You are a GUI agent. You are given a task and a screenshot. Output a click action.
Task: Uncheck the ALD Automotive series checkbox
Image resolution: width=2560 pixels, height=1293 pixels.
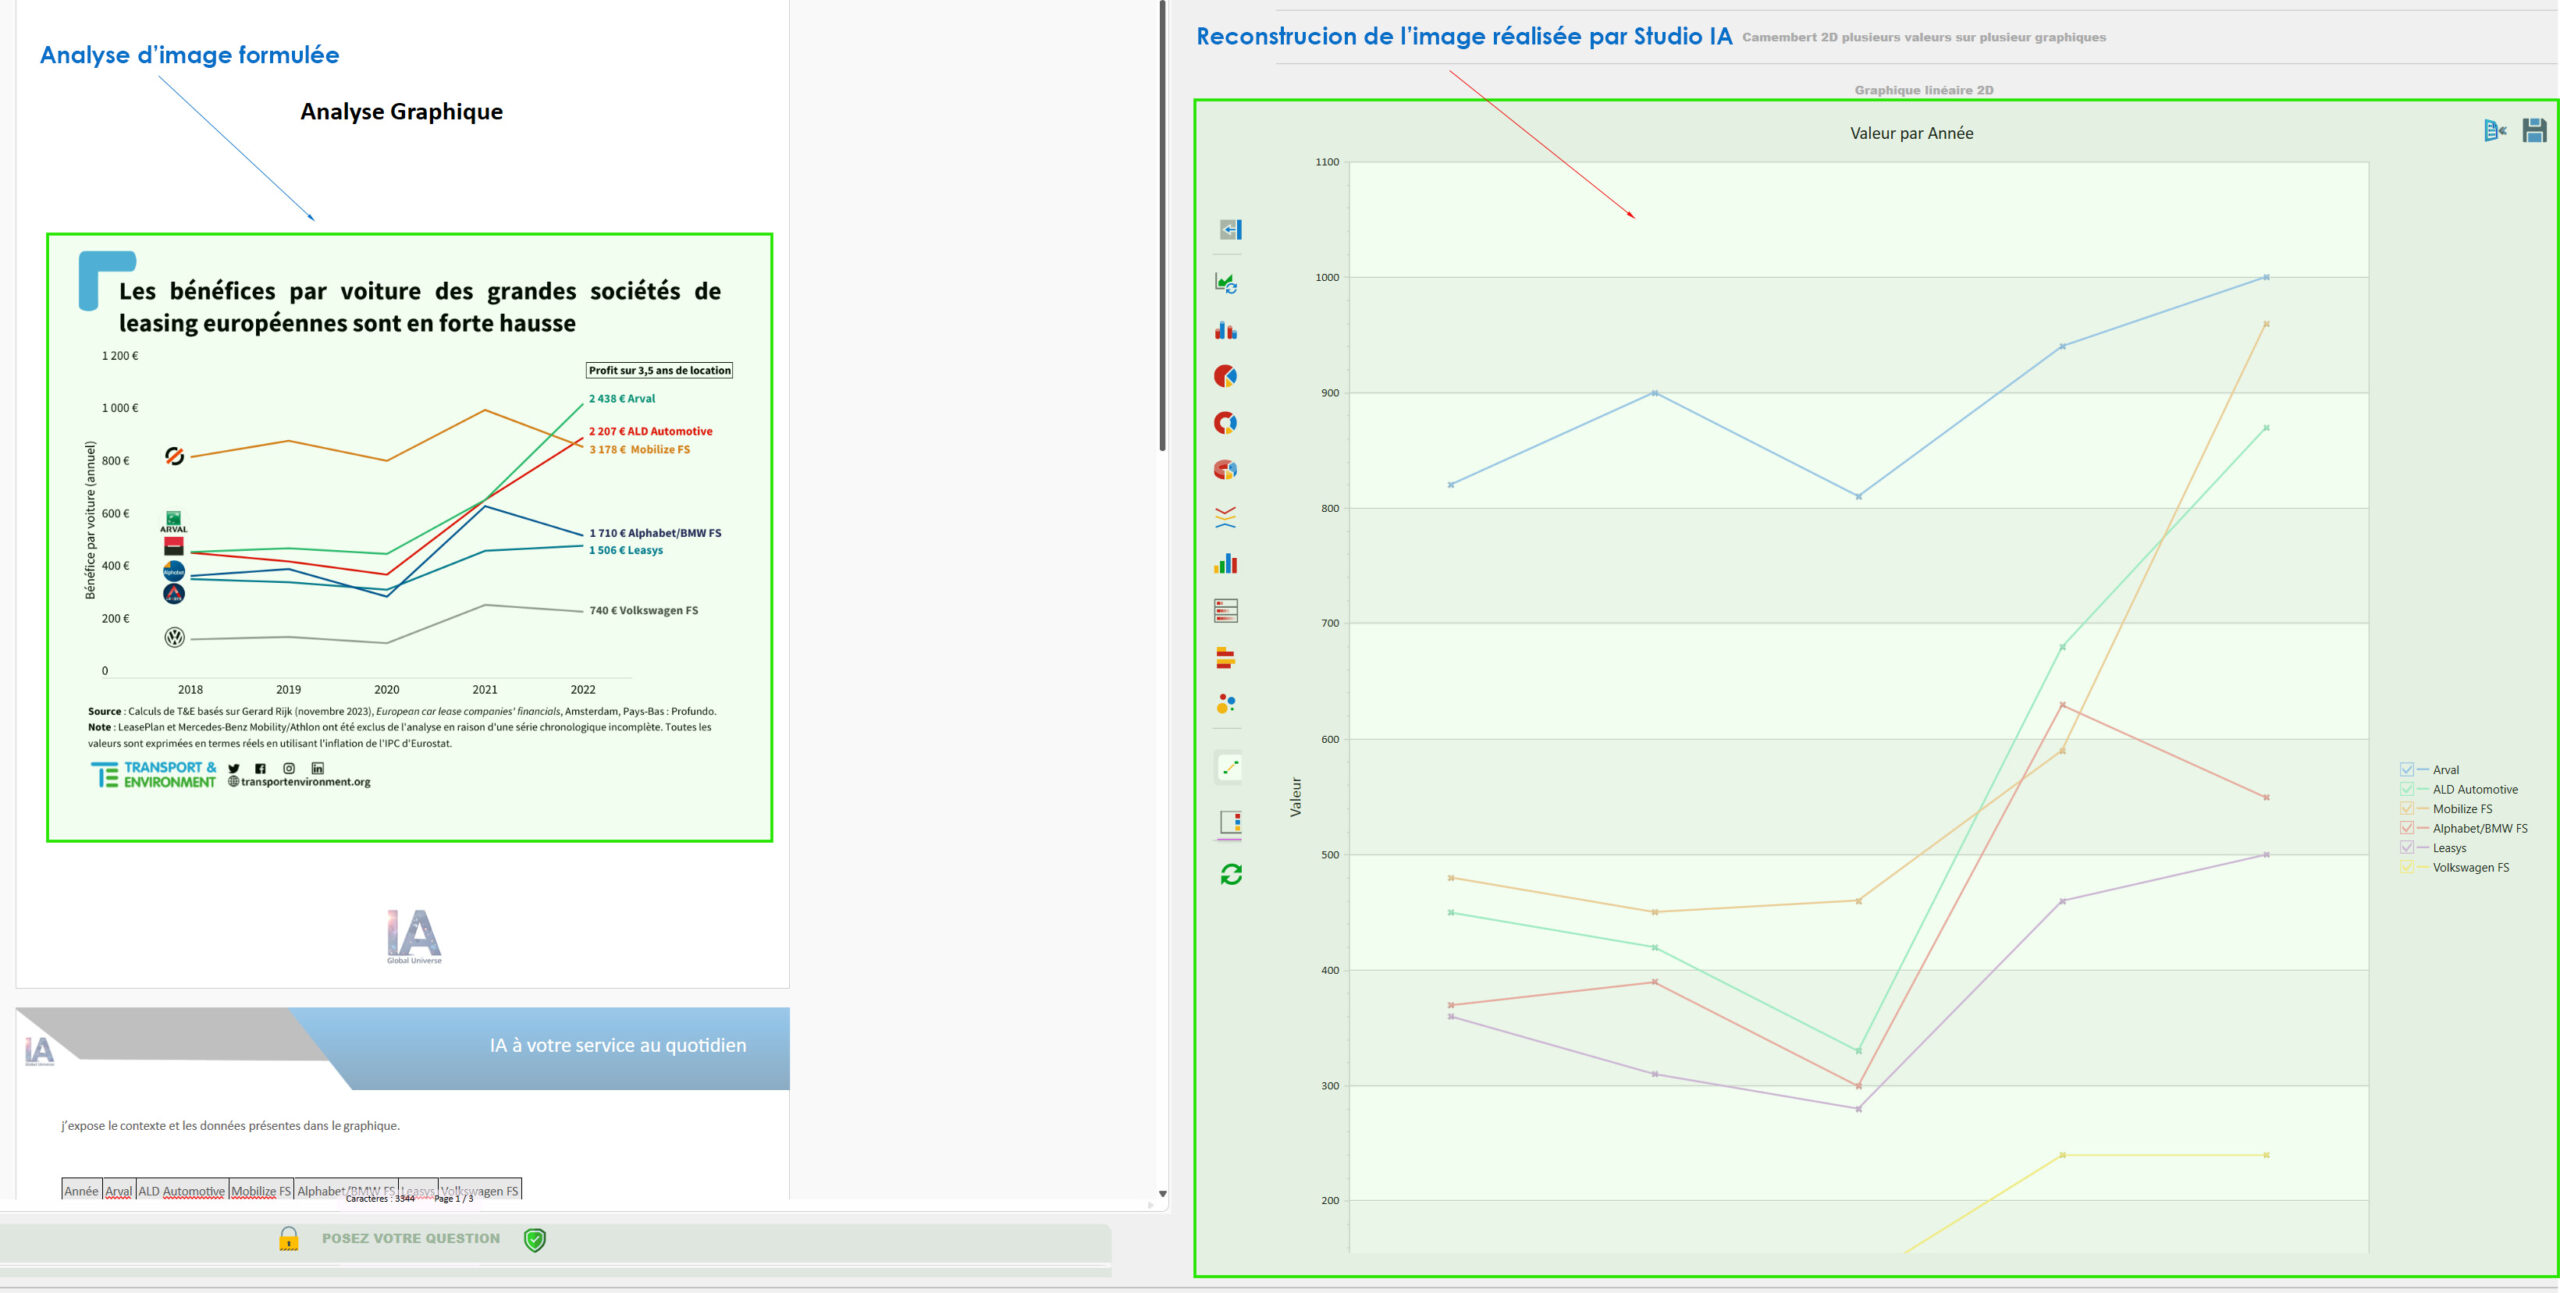pyautogui.click(x=2407, y=789)
